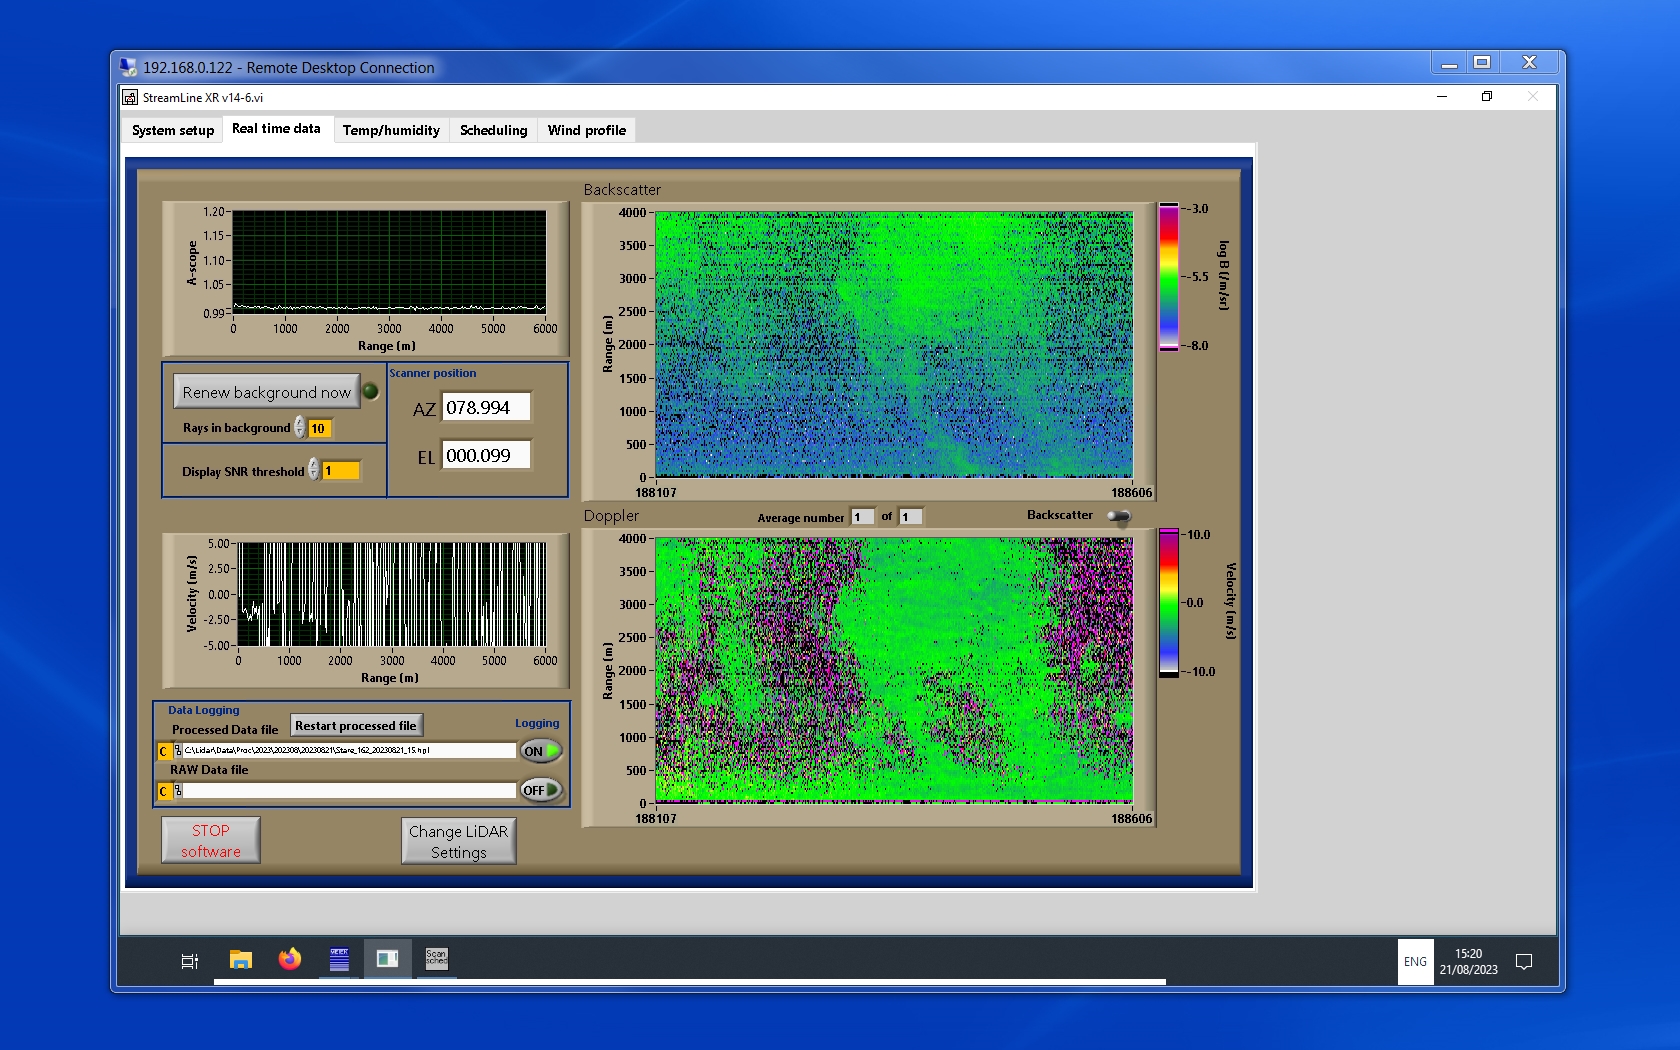Click the ENG language selector in taskbar

click(x=1415, y=962)
